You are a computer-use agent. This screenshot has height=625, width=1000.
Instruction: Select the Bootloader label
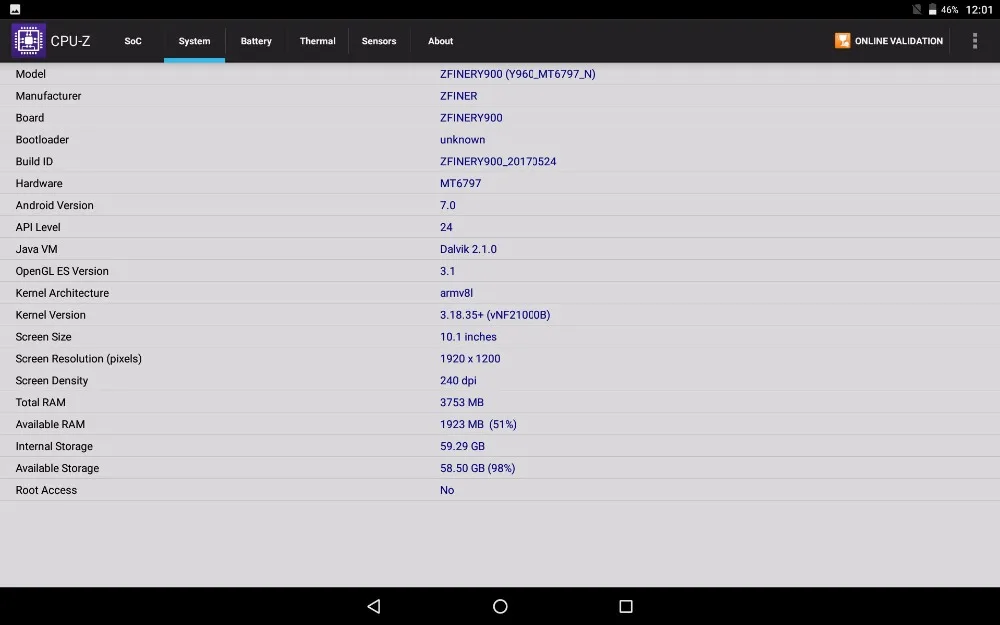tap(42, 140)
